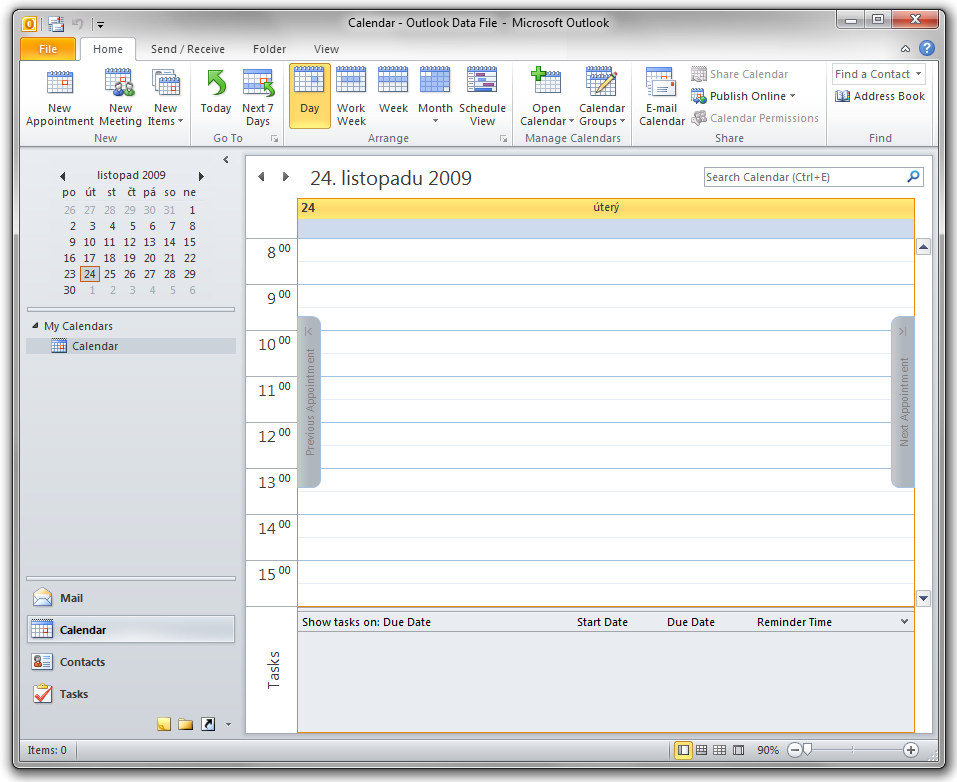Screen dimensions: 957x782
Task: Select Calendar and Tasks view in status bar
Action: pos(702,750)
